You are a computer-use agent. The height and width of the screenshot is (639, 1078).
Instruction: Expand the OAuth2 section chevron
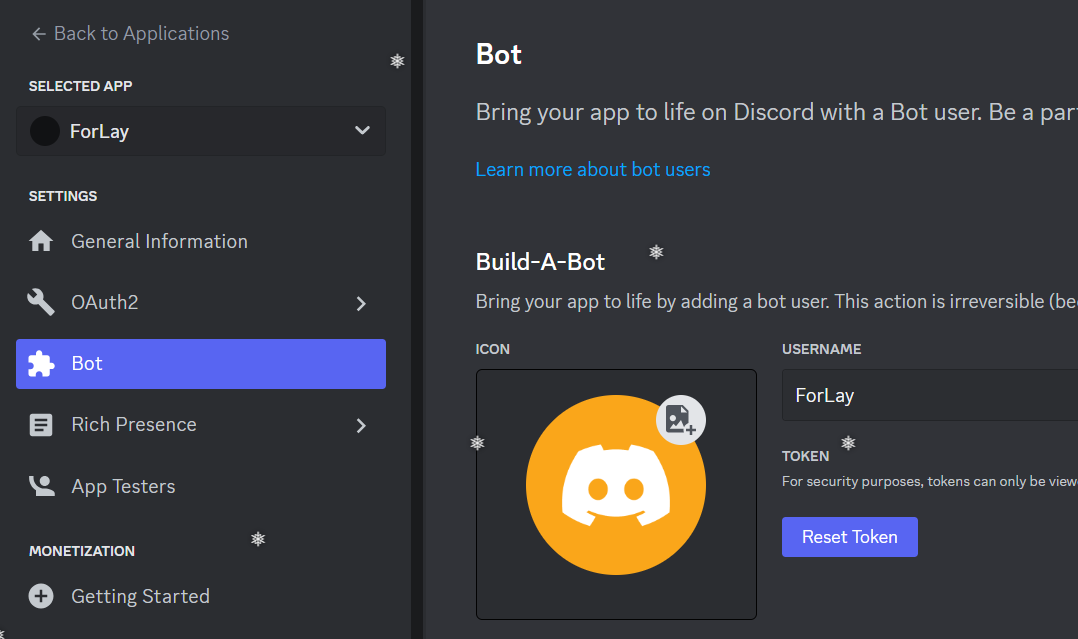[x=361, y=302]
